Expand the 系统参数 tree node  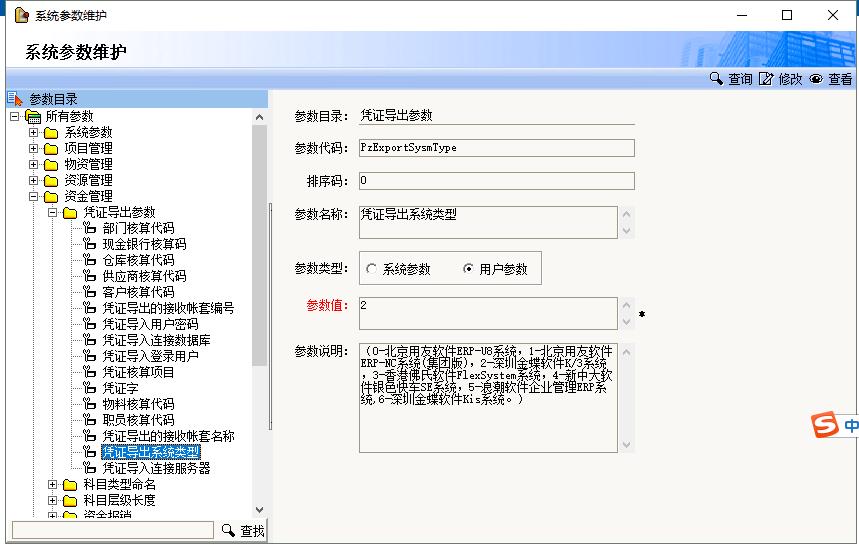coord(33,132)
